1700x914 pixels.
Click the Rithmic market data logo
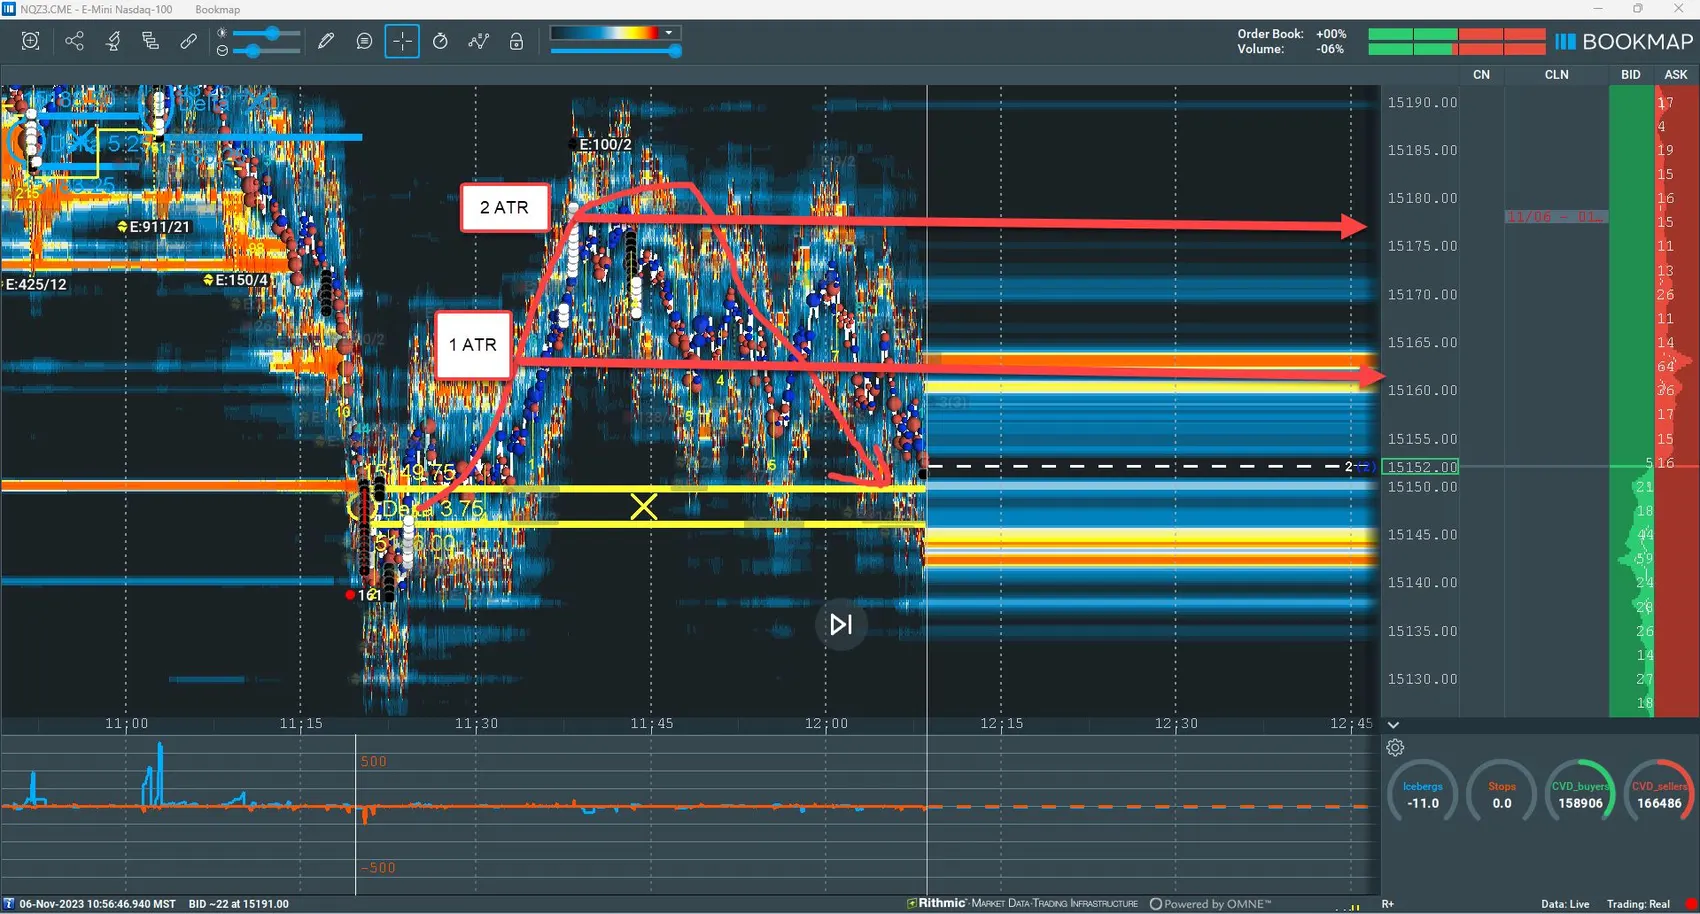[x=1022, y=904]
